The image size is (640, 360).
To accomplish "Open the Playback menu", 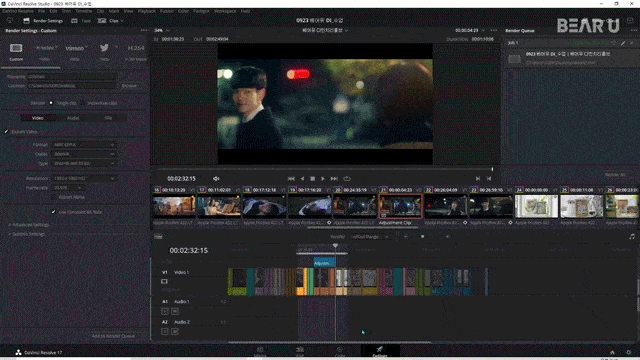I will point(147,11).
